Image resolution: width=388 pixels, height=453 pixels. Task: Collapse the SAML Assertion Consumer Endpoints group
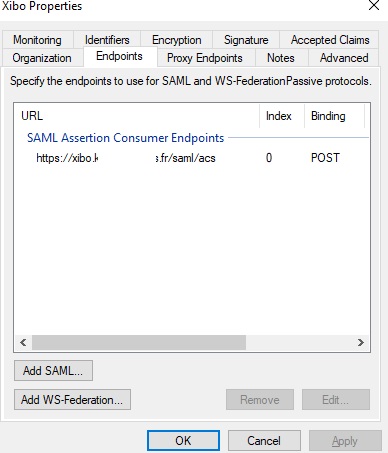point(125,138)
